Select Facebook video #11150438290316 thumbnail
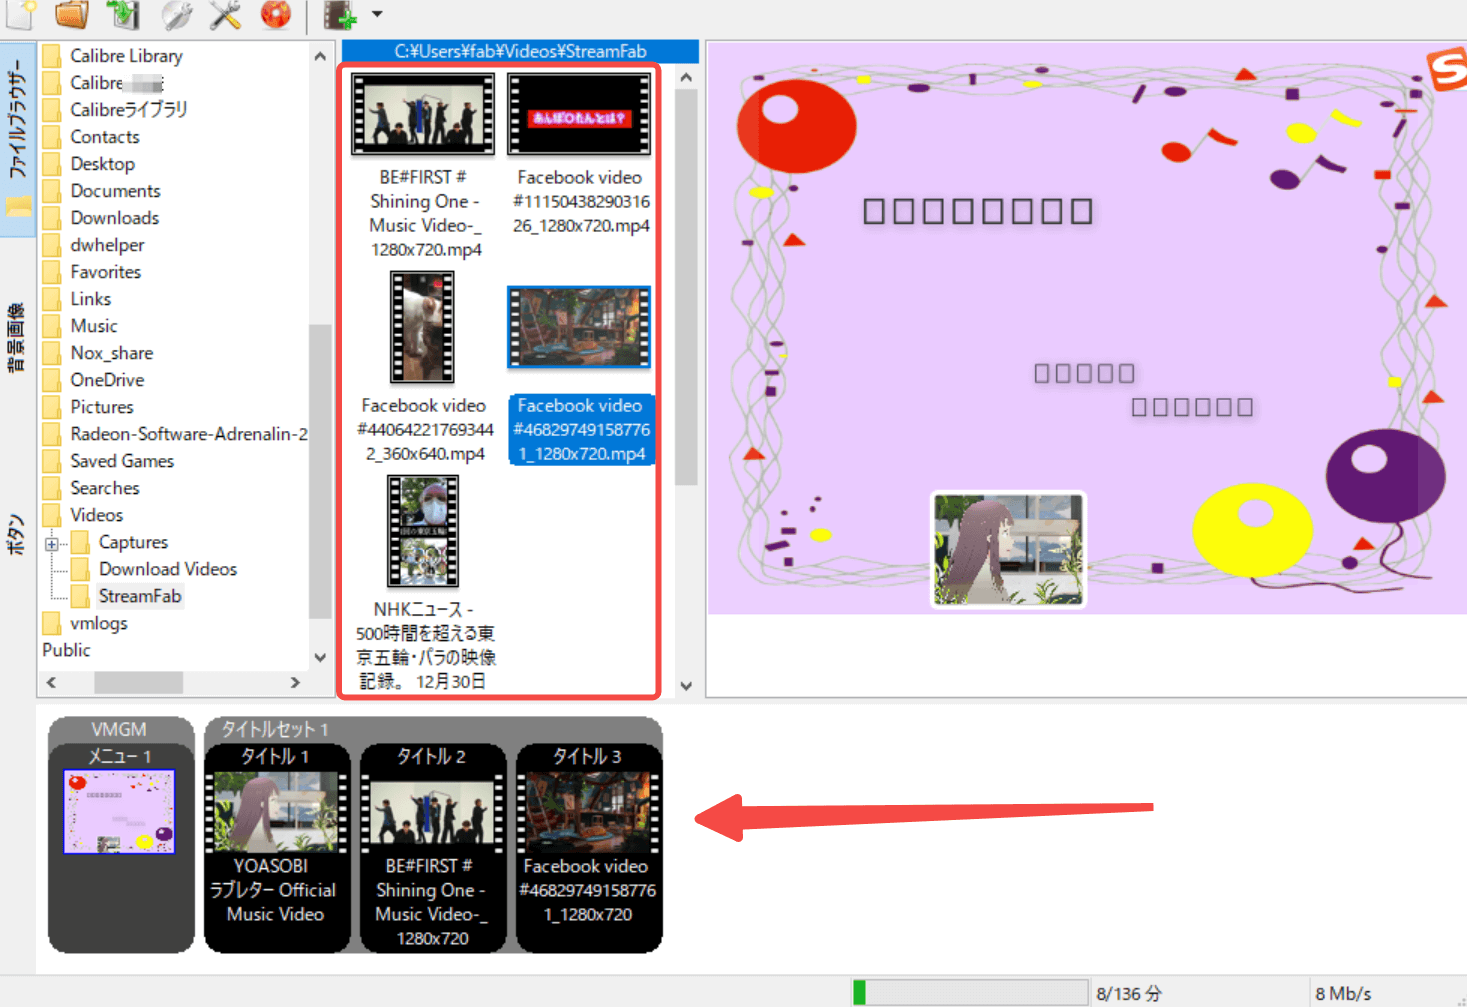The height and width of the screenshot is (1007, 1467). [x=579, y=114]
